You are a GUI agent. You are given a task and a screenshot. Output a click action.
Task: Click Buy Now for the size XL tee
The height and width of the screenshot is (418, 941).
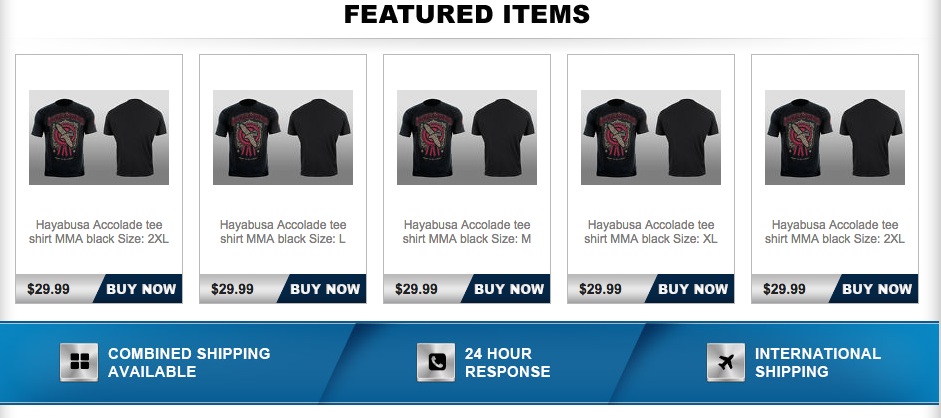[x=693, y=289]
